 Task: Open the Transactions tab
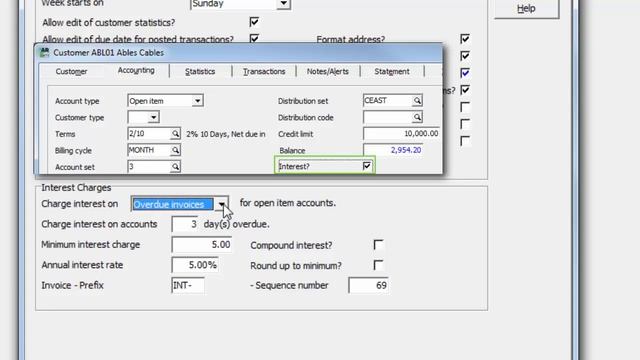coord(264,71)
